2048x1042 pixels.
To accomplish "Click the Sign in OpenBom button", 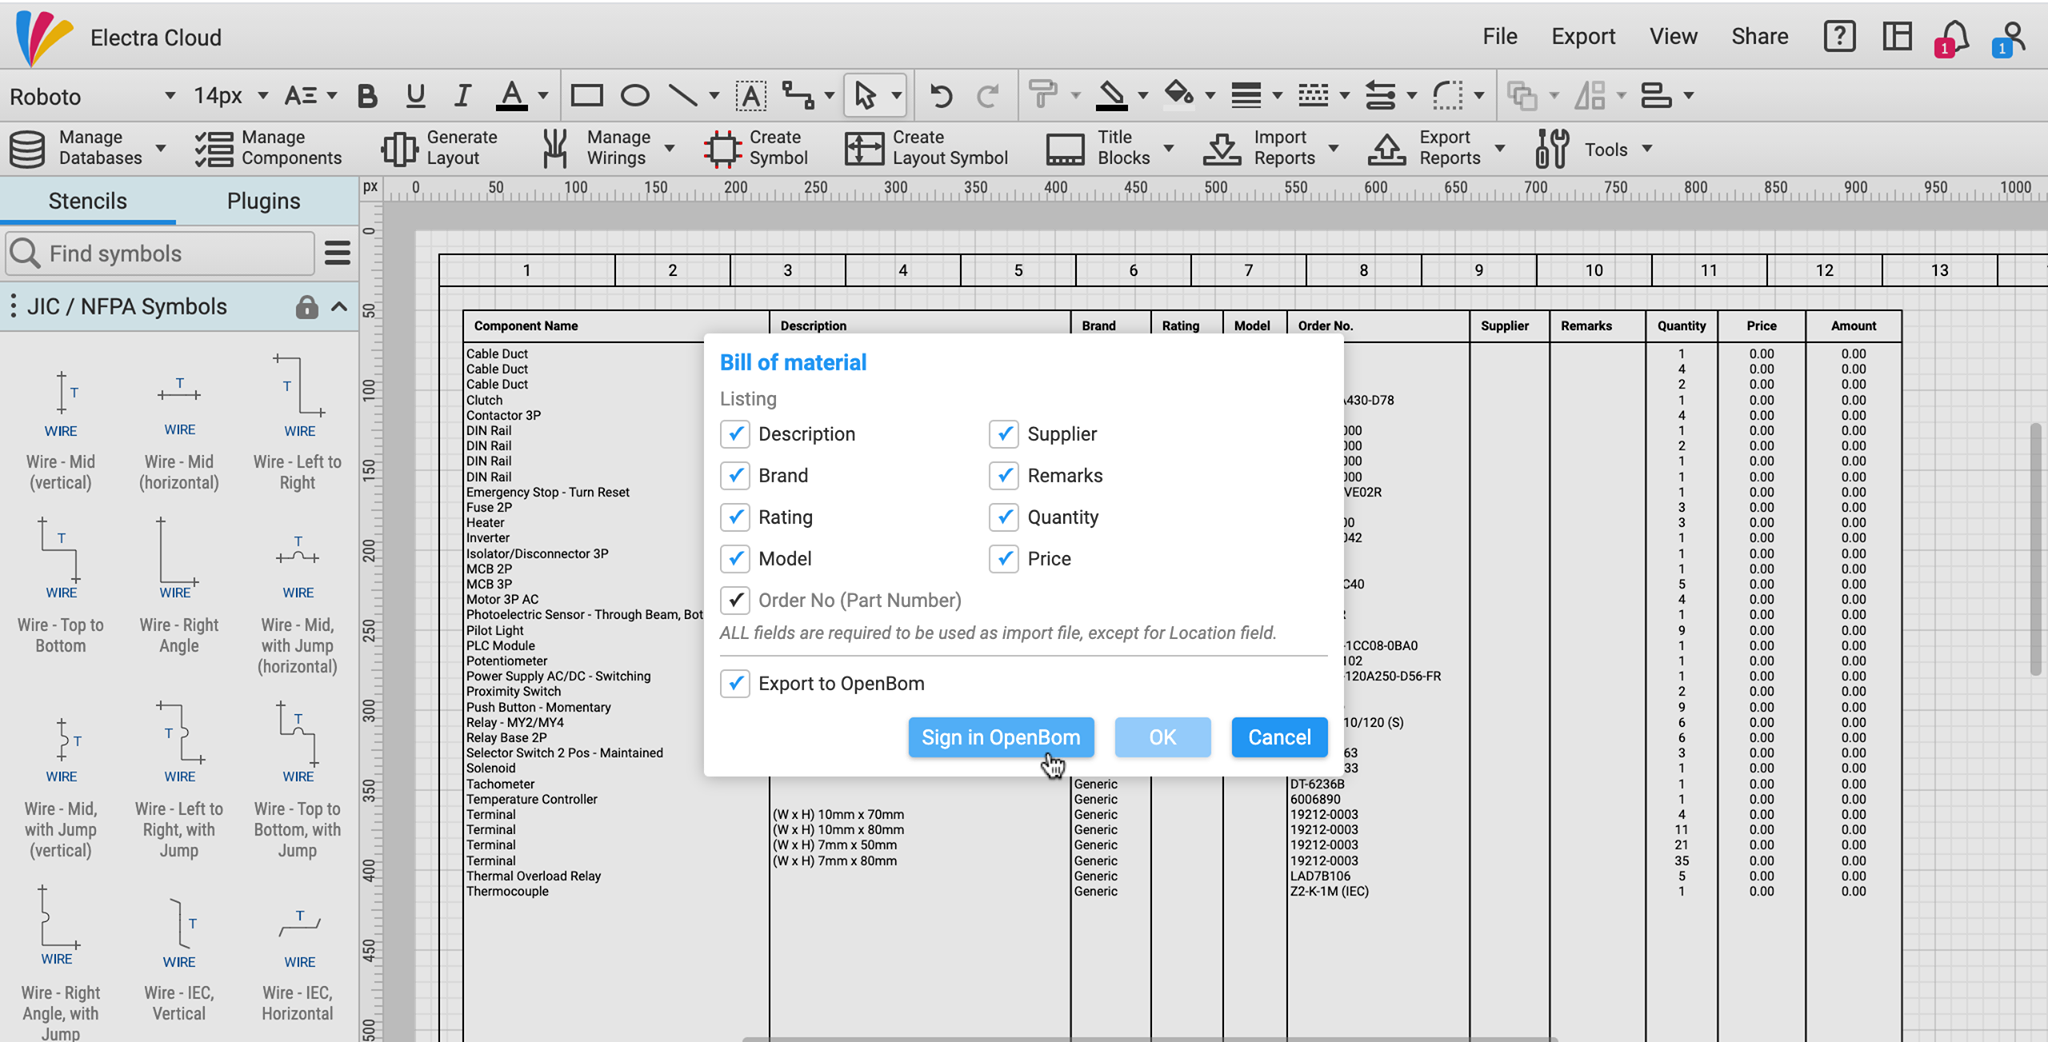I will 1001,738.
